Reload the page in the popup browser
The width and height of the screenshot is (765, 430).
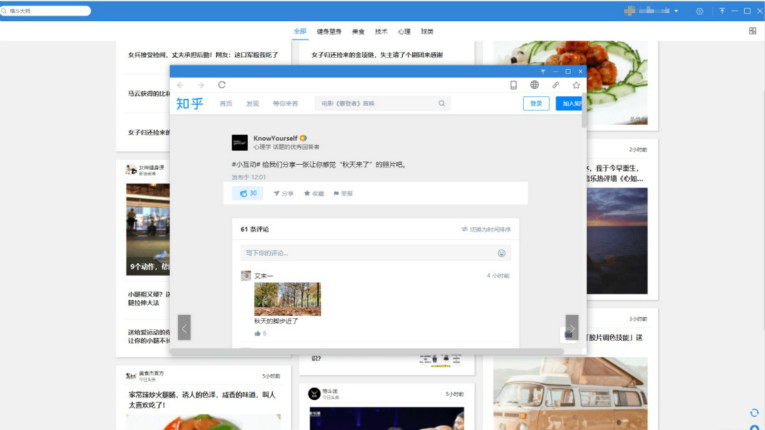pyautogui.click(x=221, y=85)
